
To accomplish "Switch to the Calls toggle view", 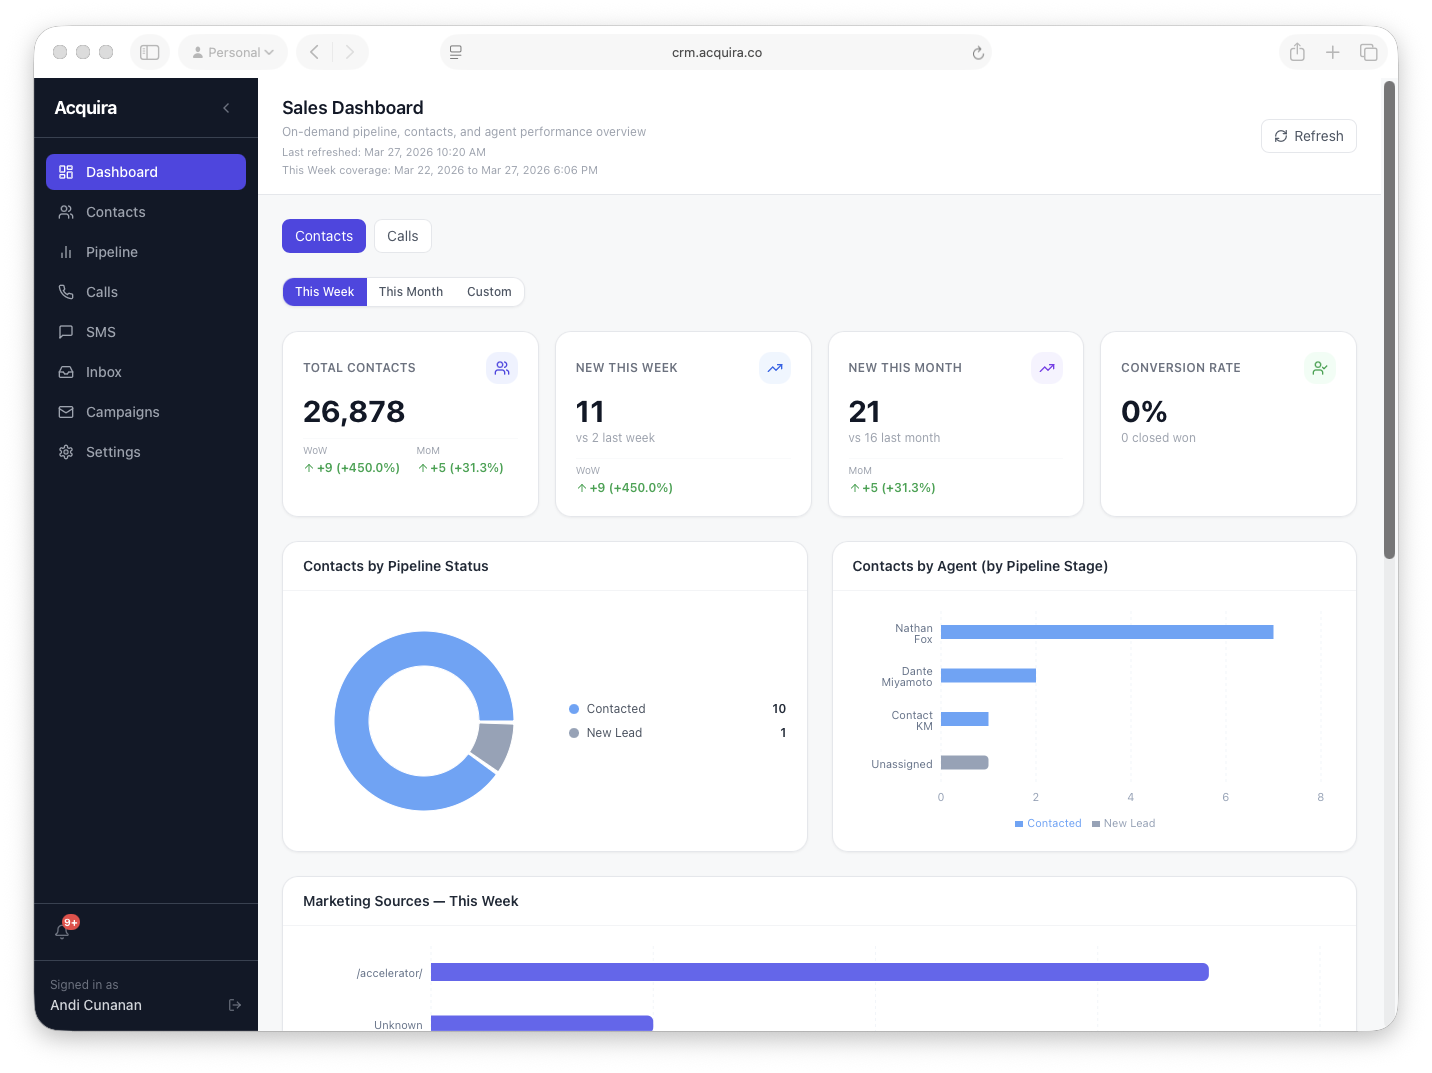I will (402, 236).
